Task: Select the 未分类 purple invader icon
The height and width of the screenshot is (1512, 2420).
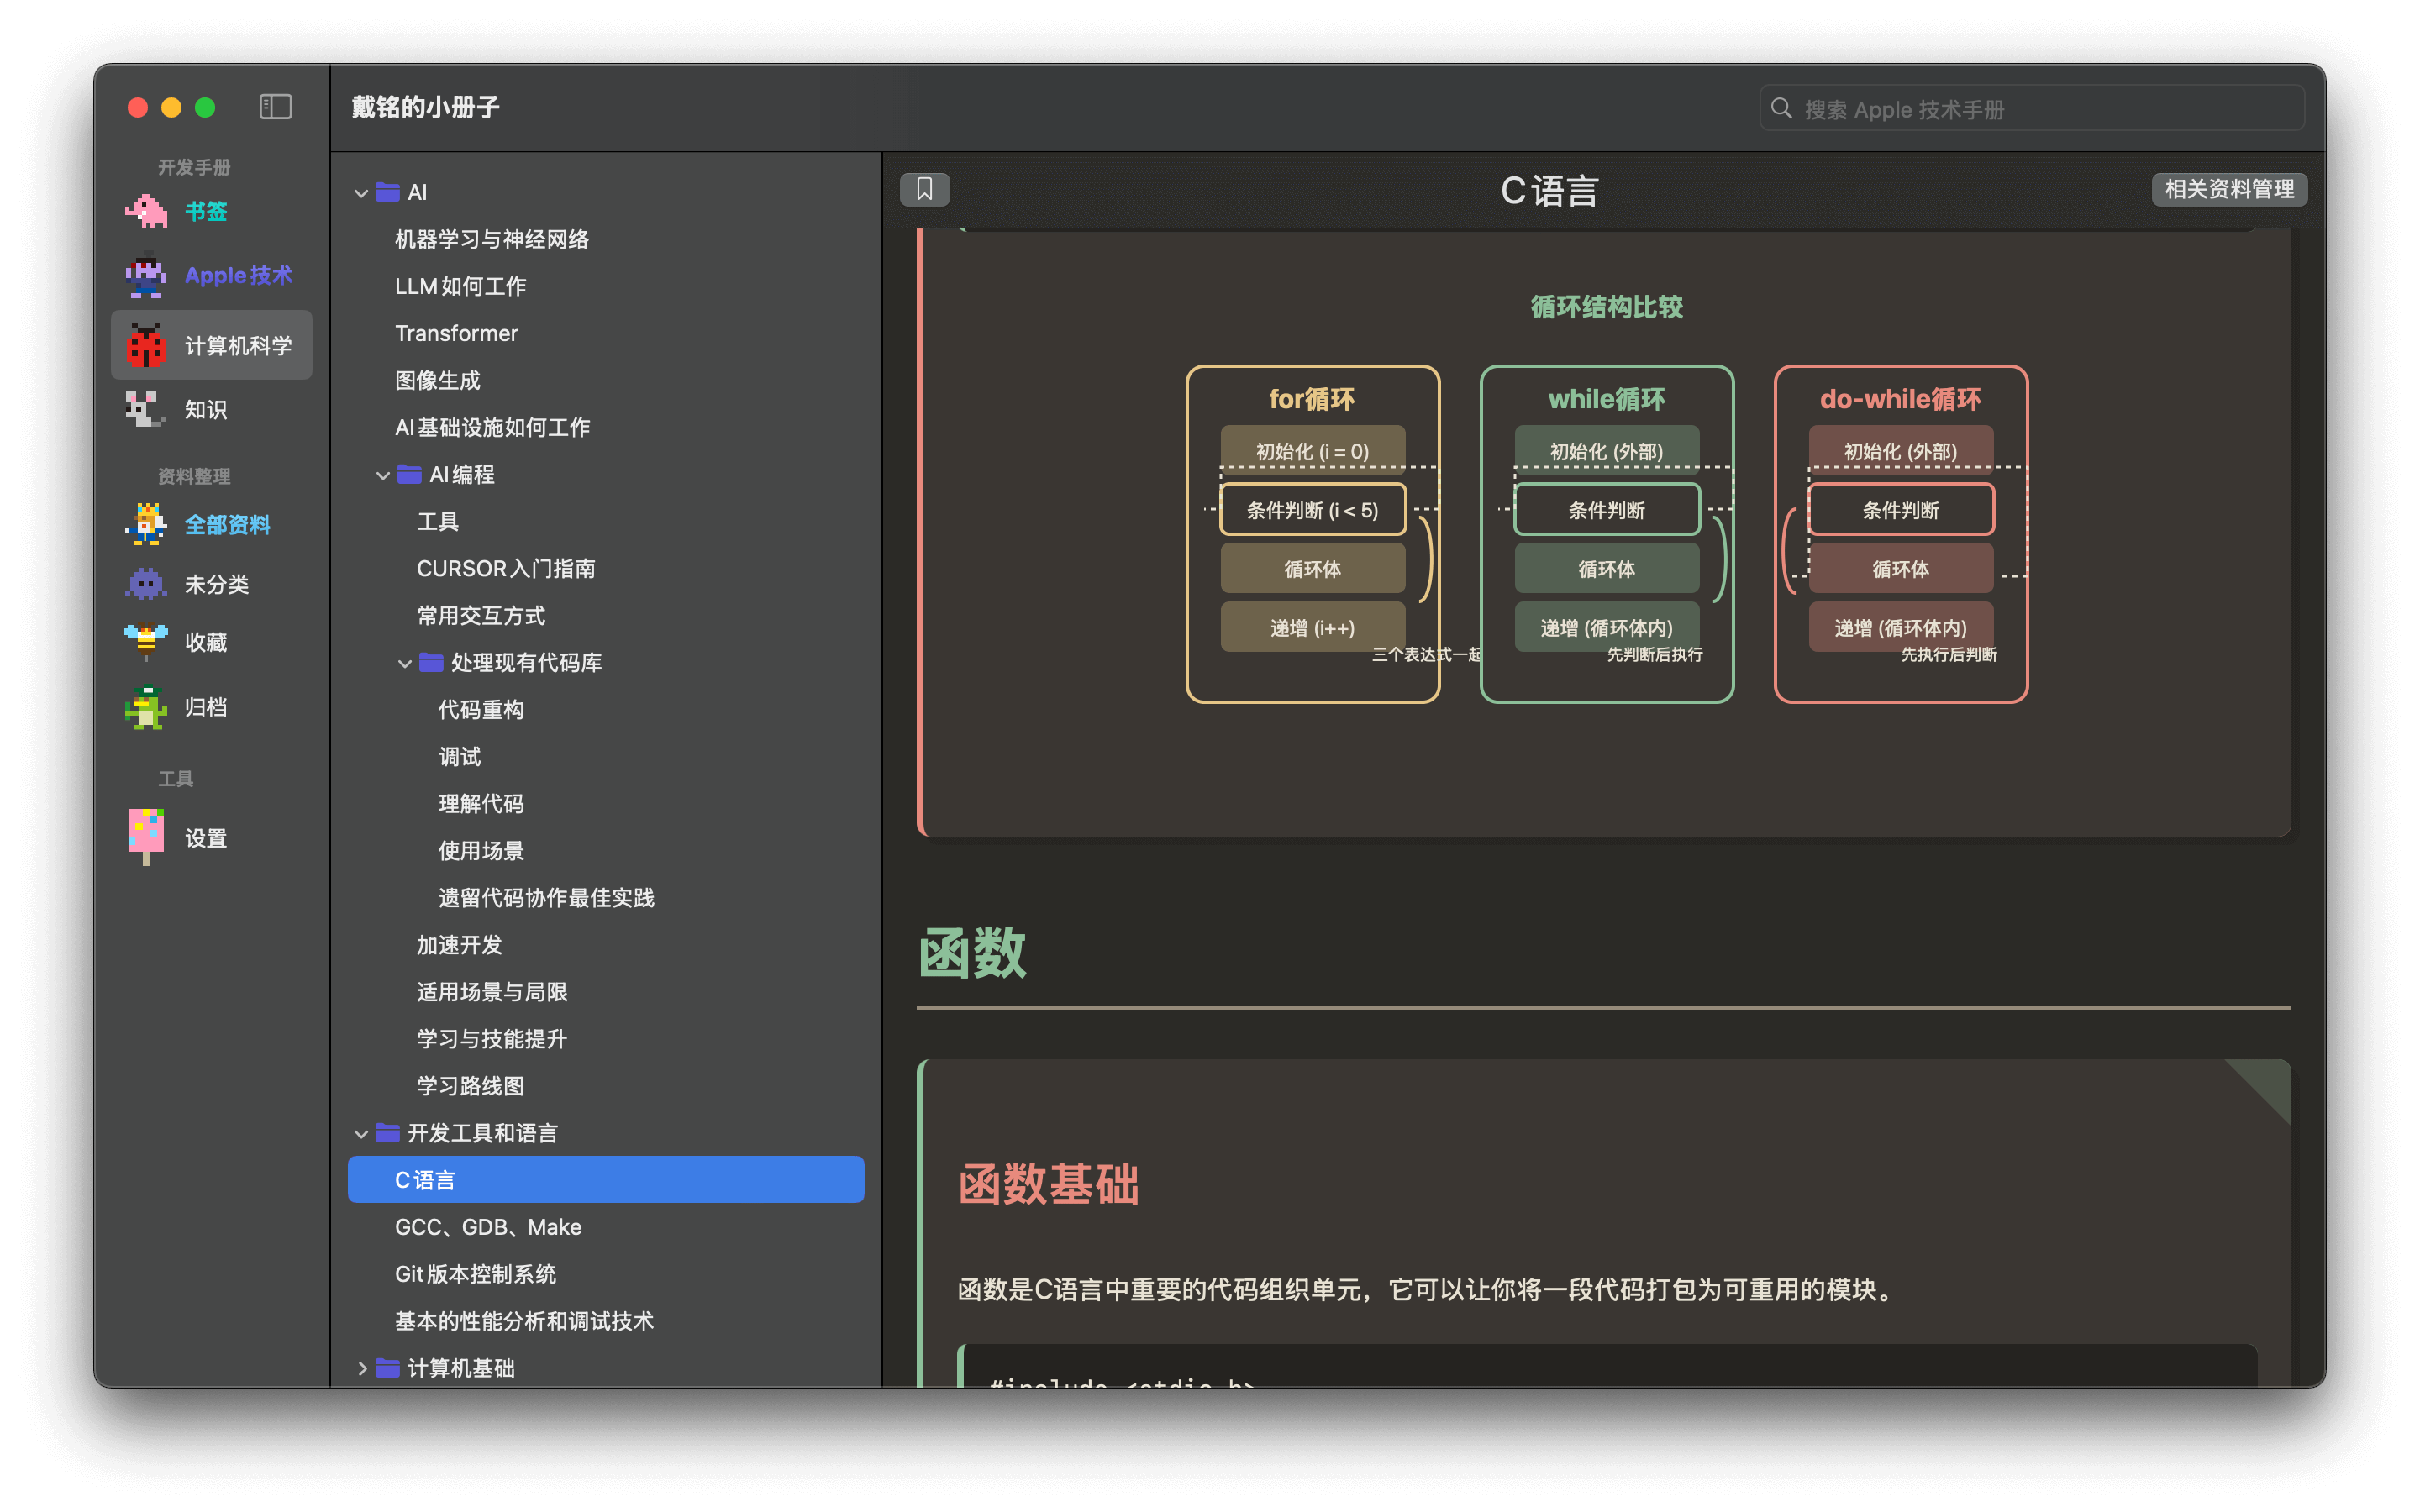Action: [x=146, y=584]
